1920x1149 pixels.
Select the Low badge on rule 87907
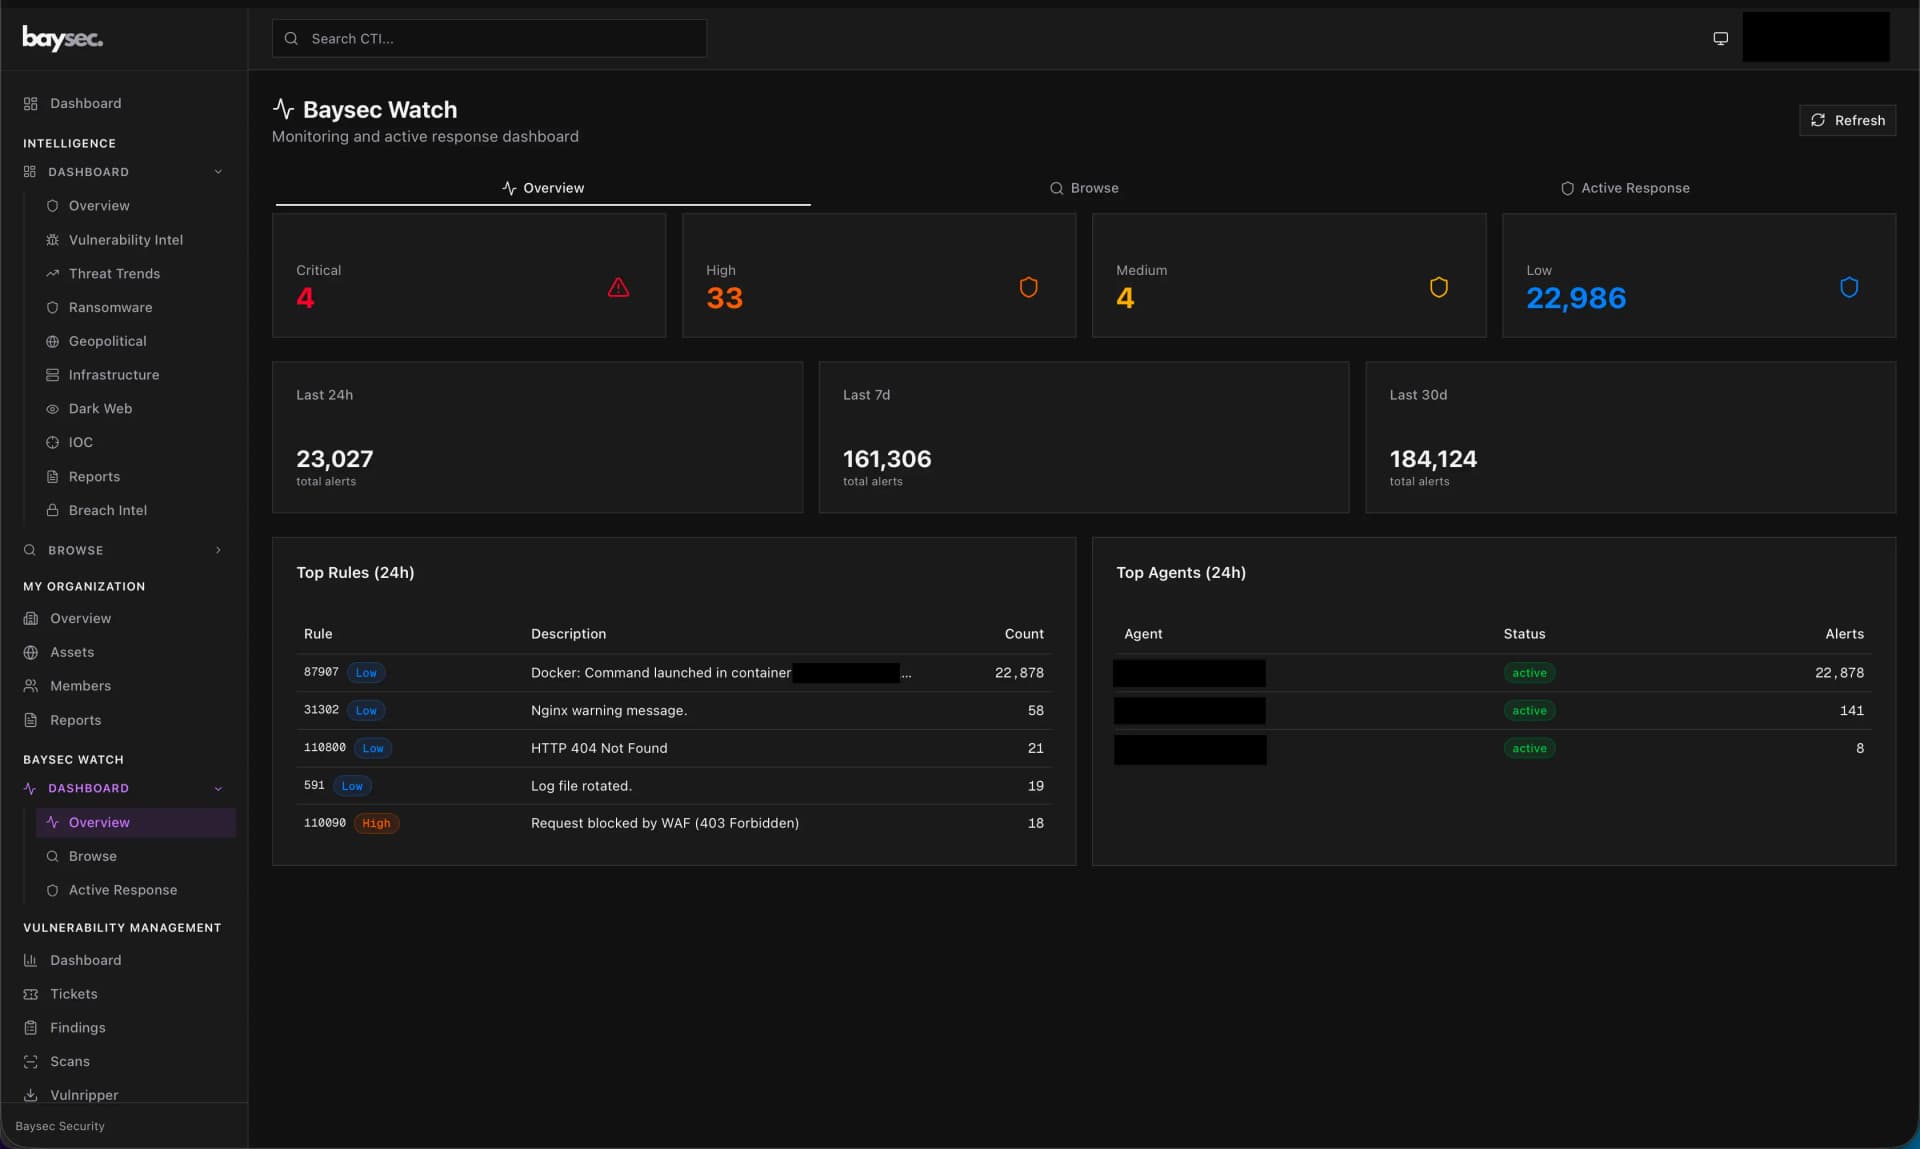(365, 672)
